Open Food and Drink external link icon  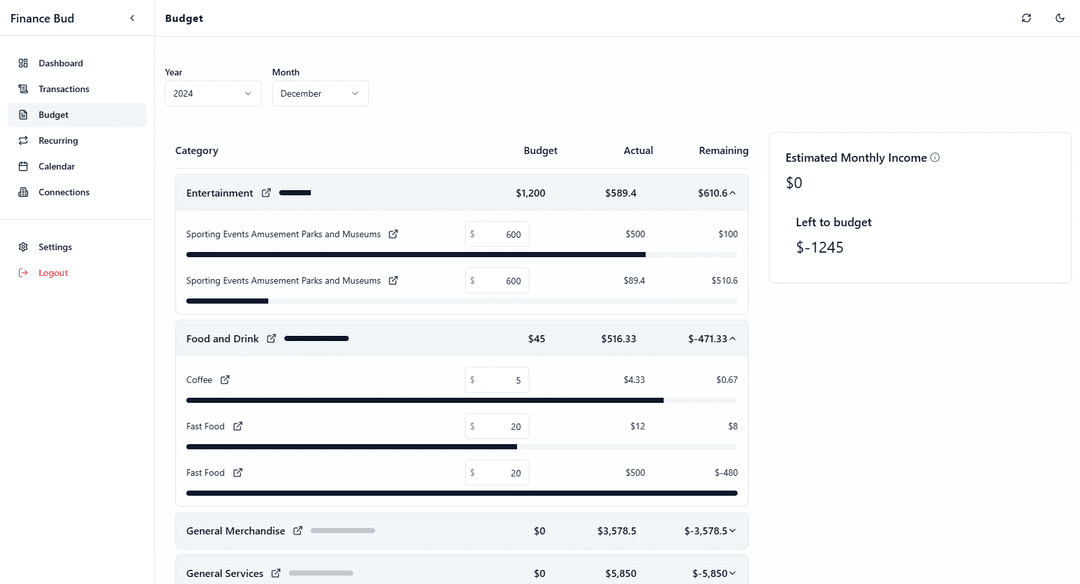271,339
